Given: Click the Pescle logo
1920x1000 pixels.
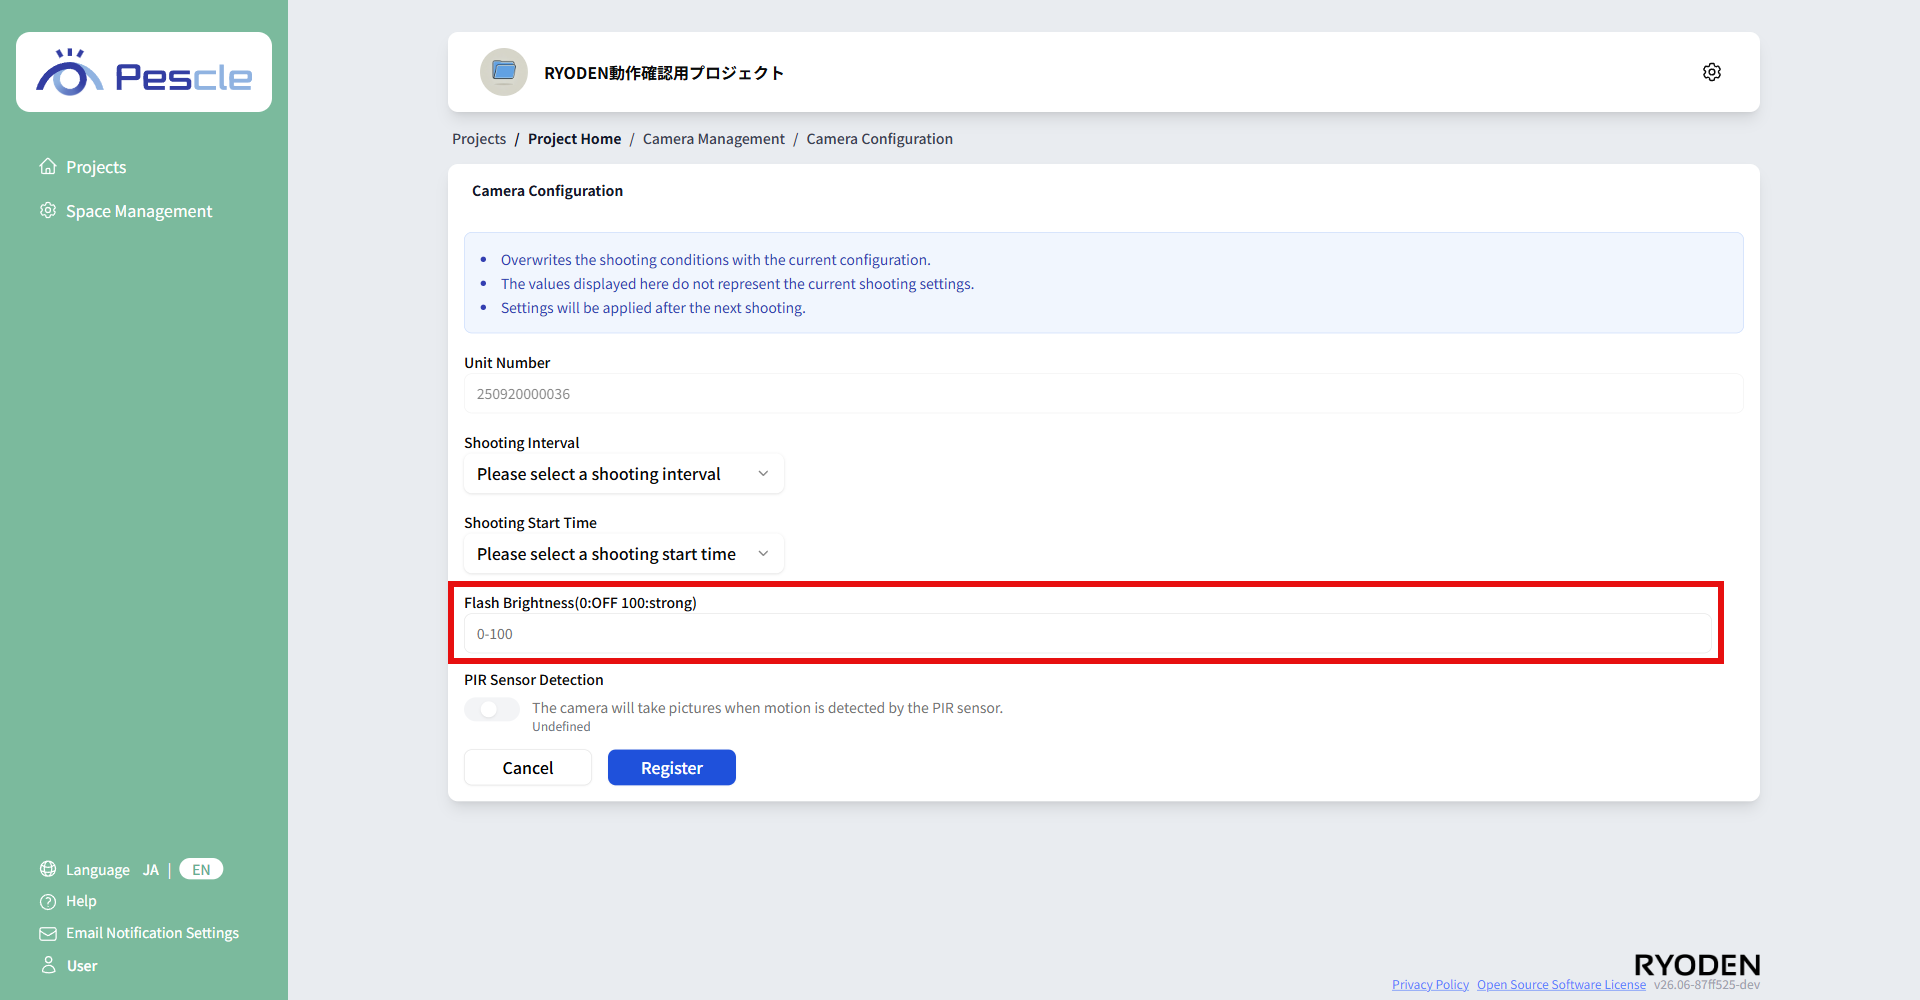Looking at the screenshot, I should pos(144,72).
